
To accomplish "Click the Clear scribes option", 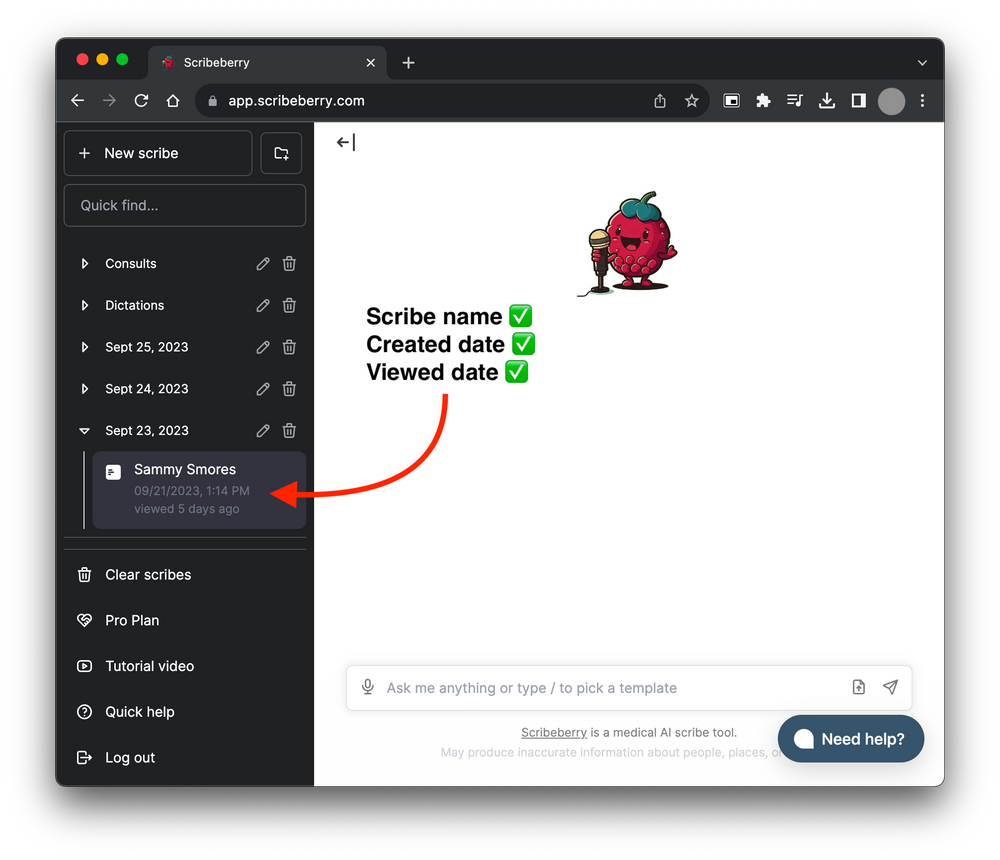I will (x=147, y=575).
